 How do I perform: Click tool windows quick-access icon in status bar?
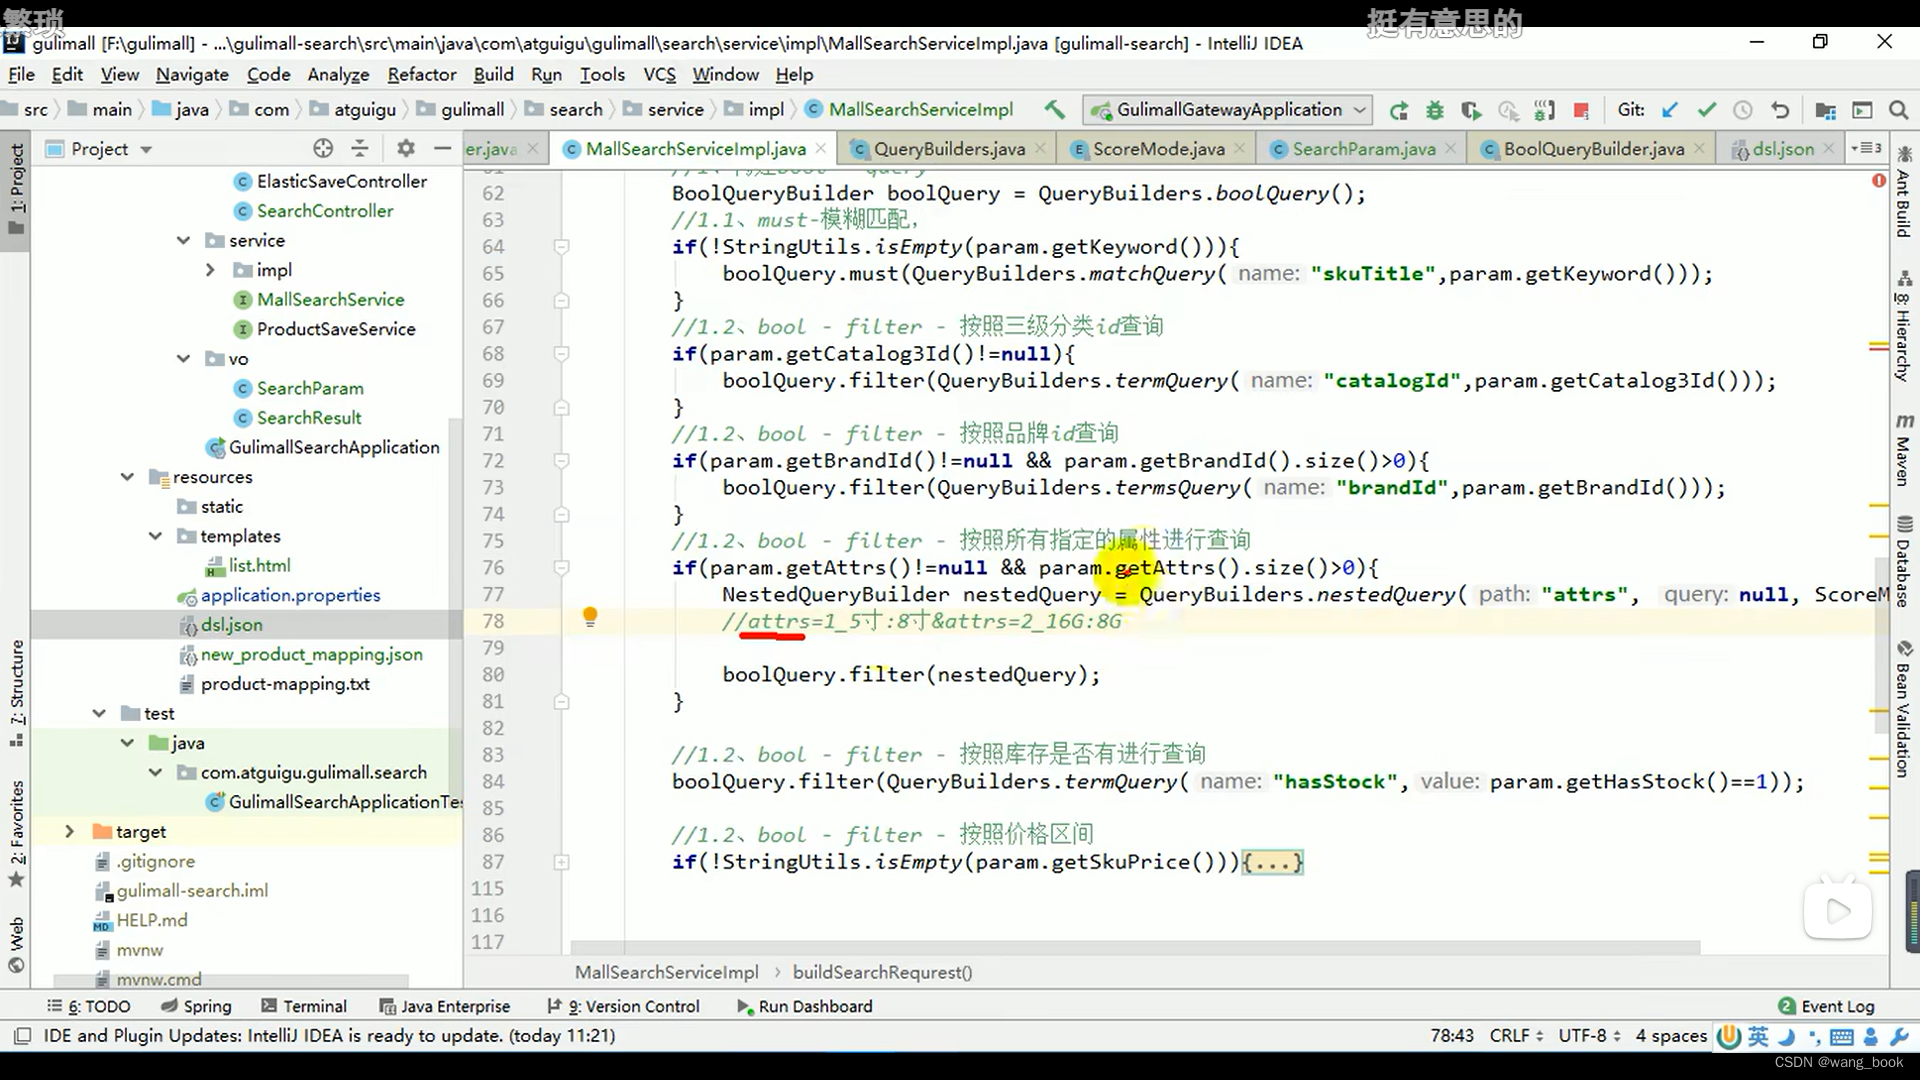point(22,1035)
